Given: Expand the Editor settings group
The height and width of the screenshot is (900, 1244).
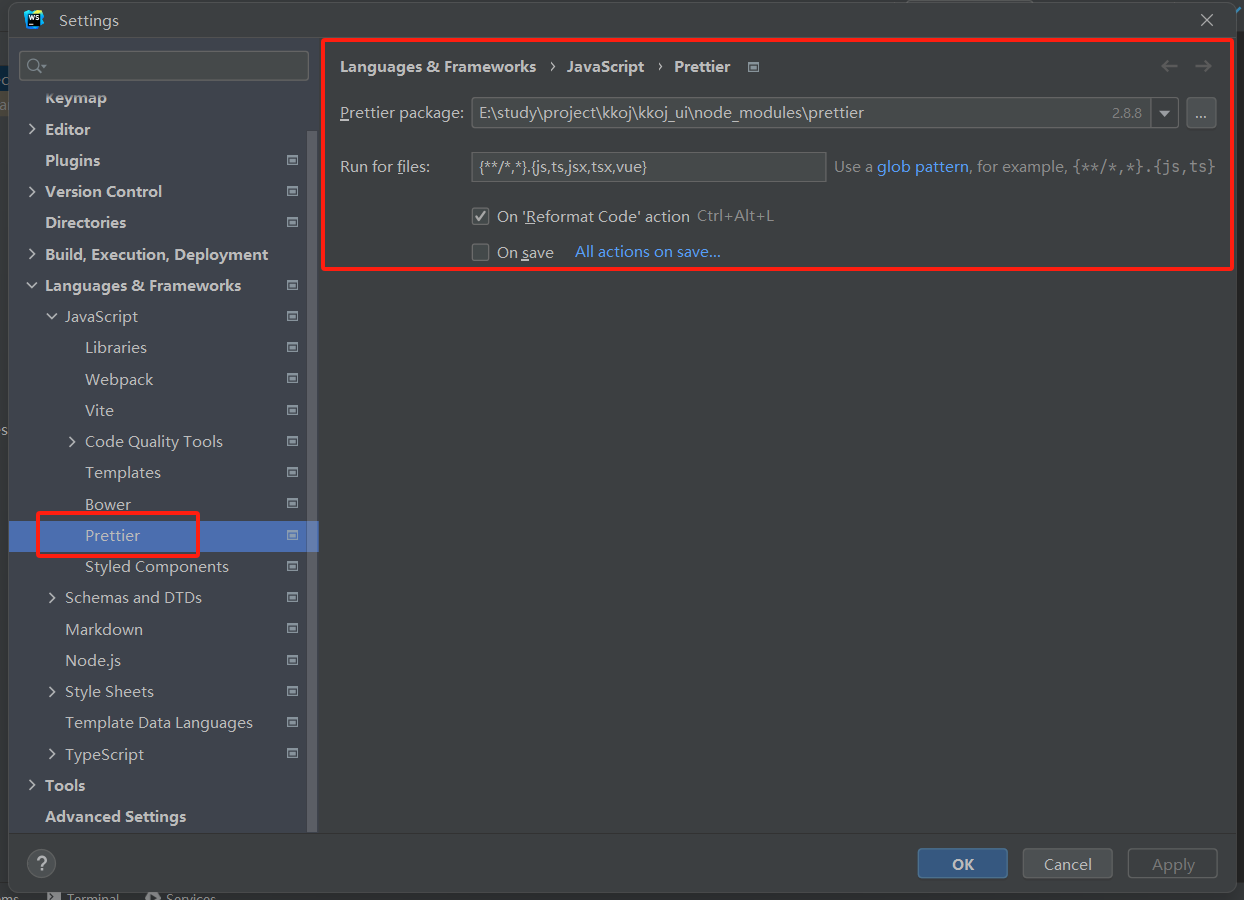Looking at the screenshot, I should tap(32, 129).
